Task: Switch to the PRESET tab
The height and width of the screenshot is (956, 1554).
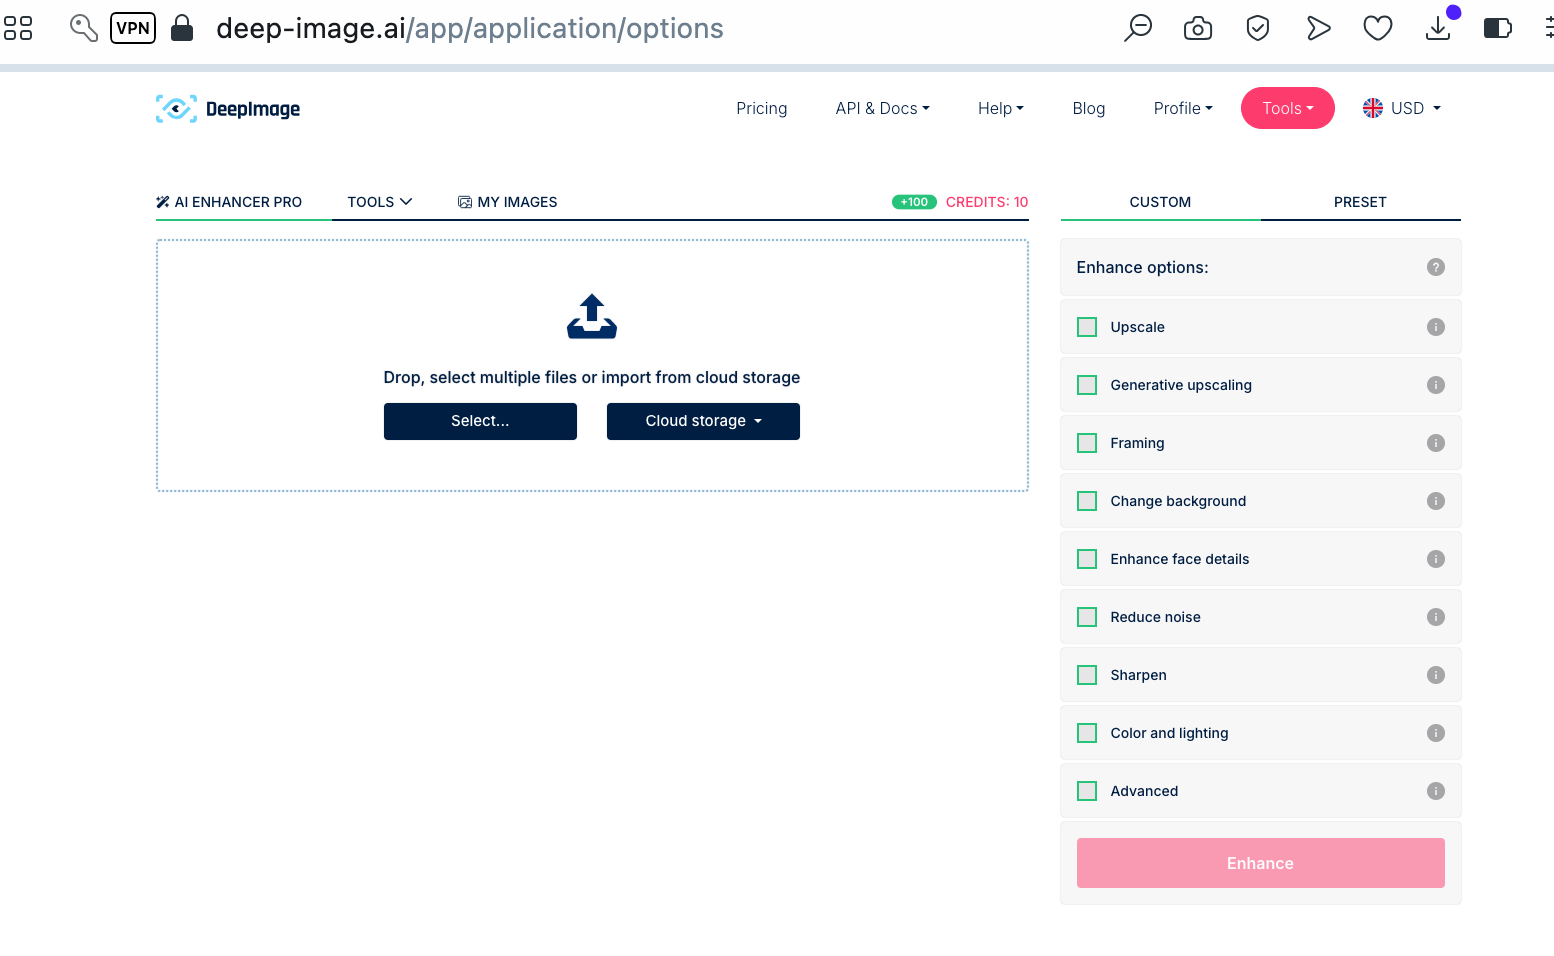Action: point(1360,202)
